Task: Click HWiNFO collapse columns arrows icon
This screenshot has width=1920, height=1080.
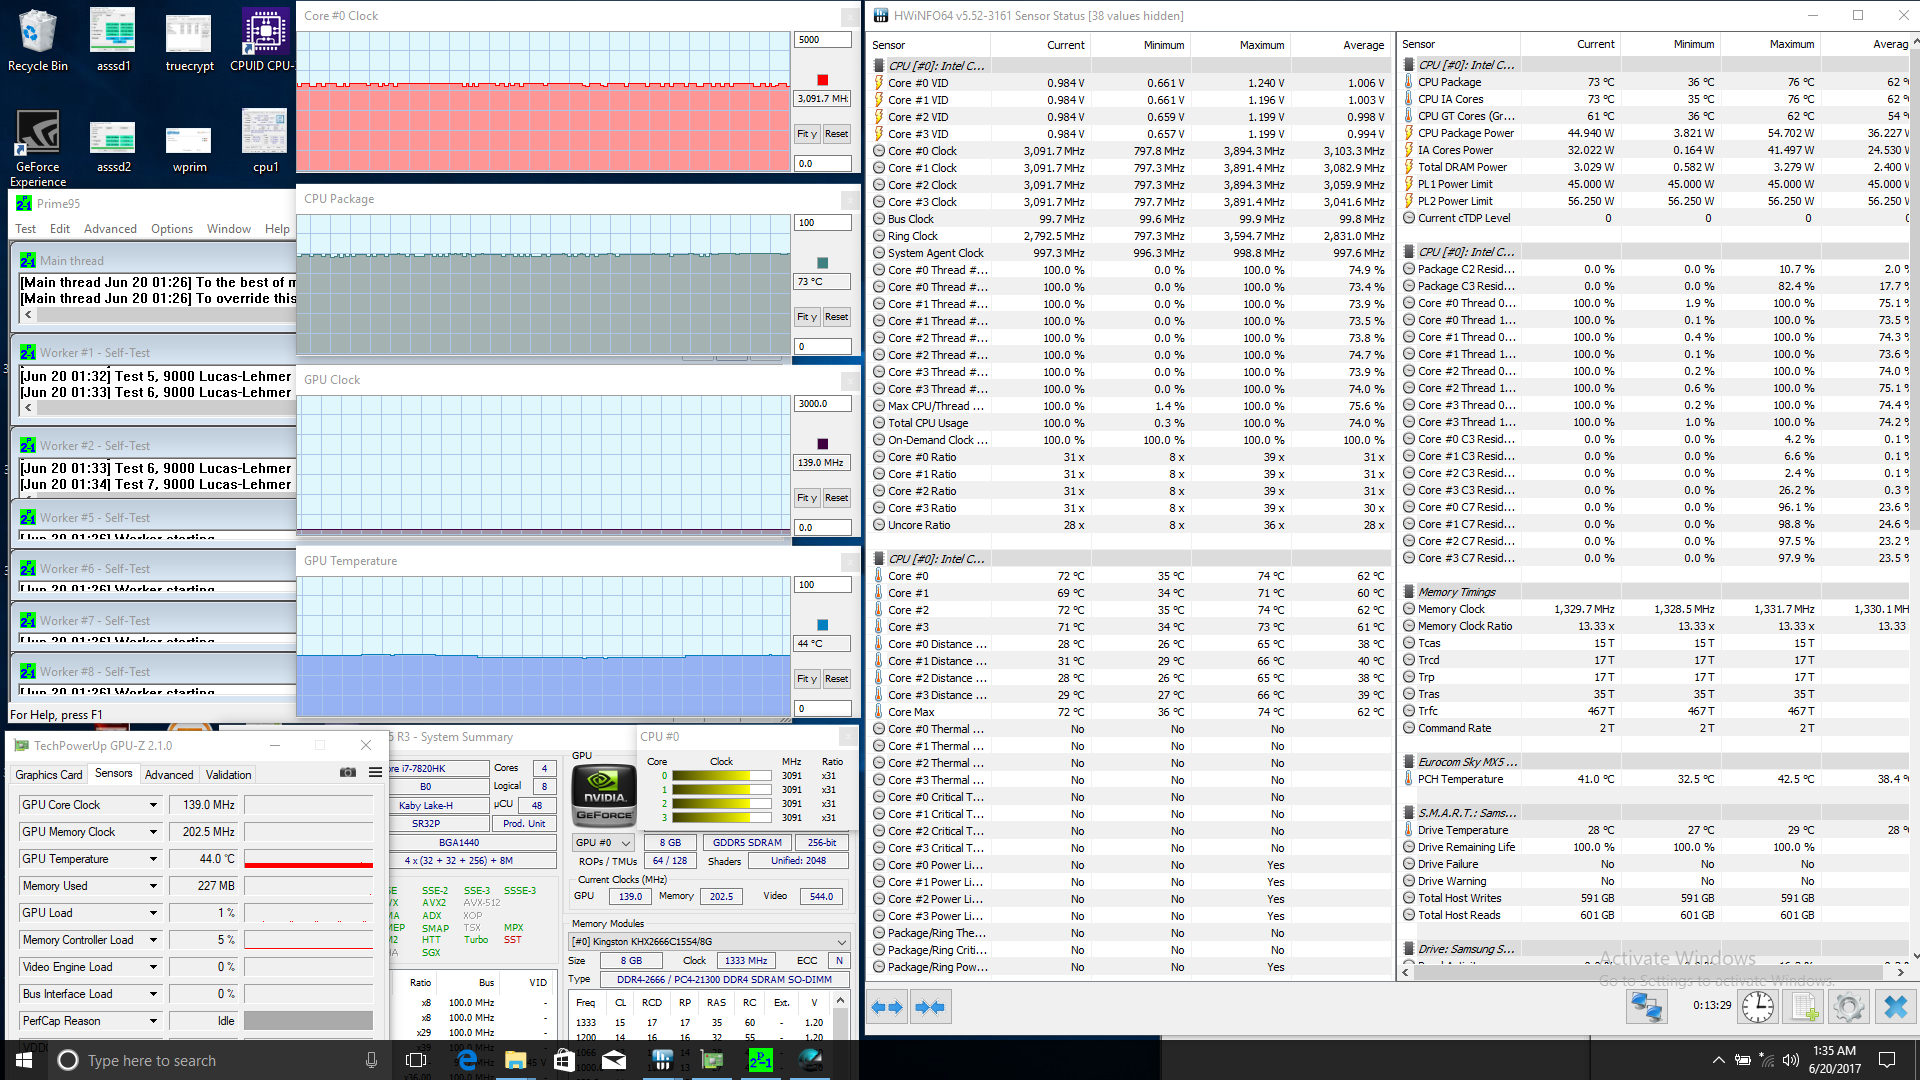Action: [930, 1007]
